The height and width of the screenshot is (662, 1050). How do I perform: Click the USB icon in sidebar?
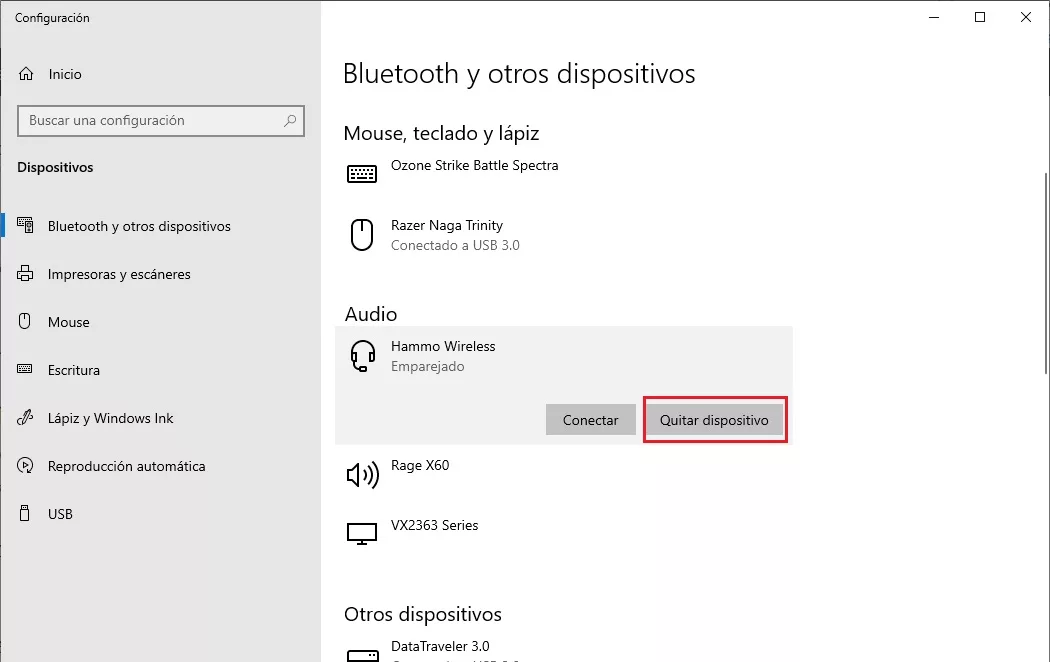tap(27, 514)
